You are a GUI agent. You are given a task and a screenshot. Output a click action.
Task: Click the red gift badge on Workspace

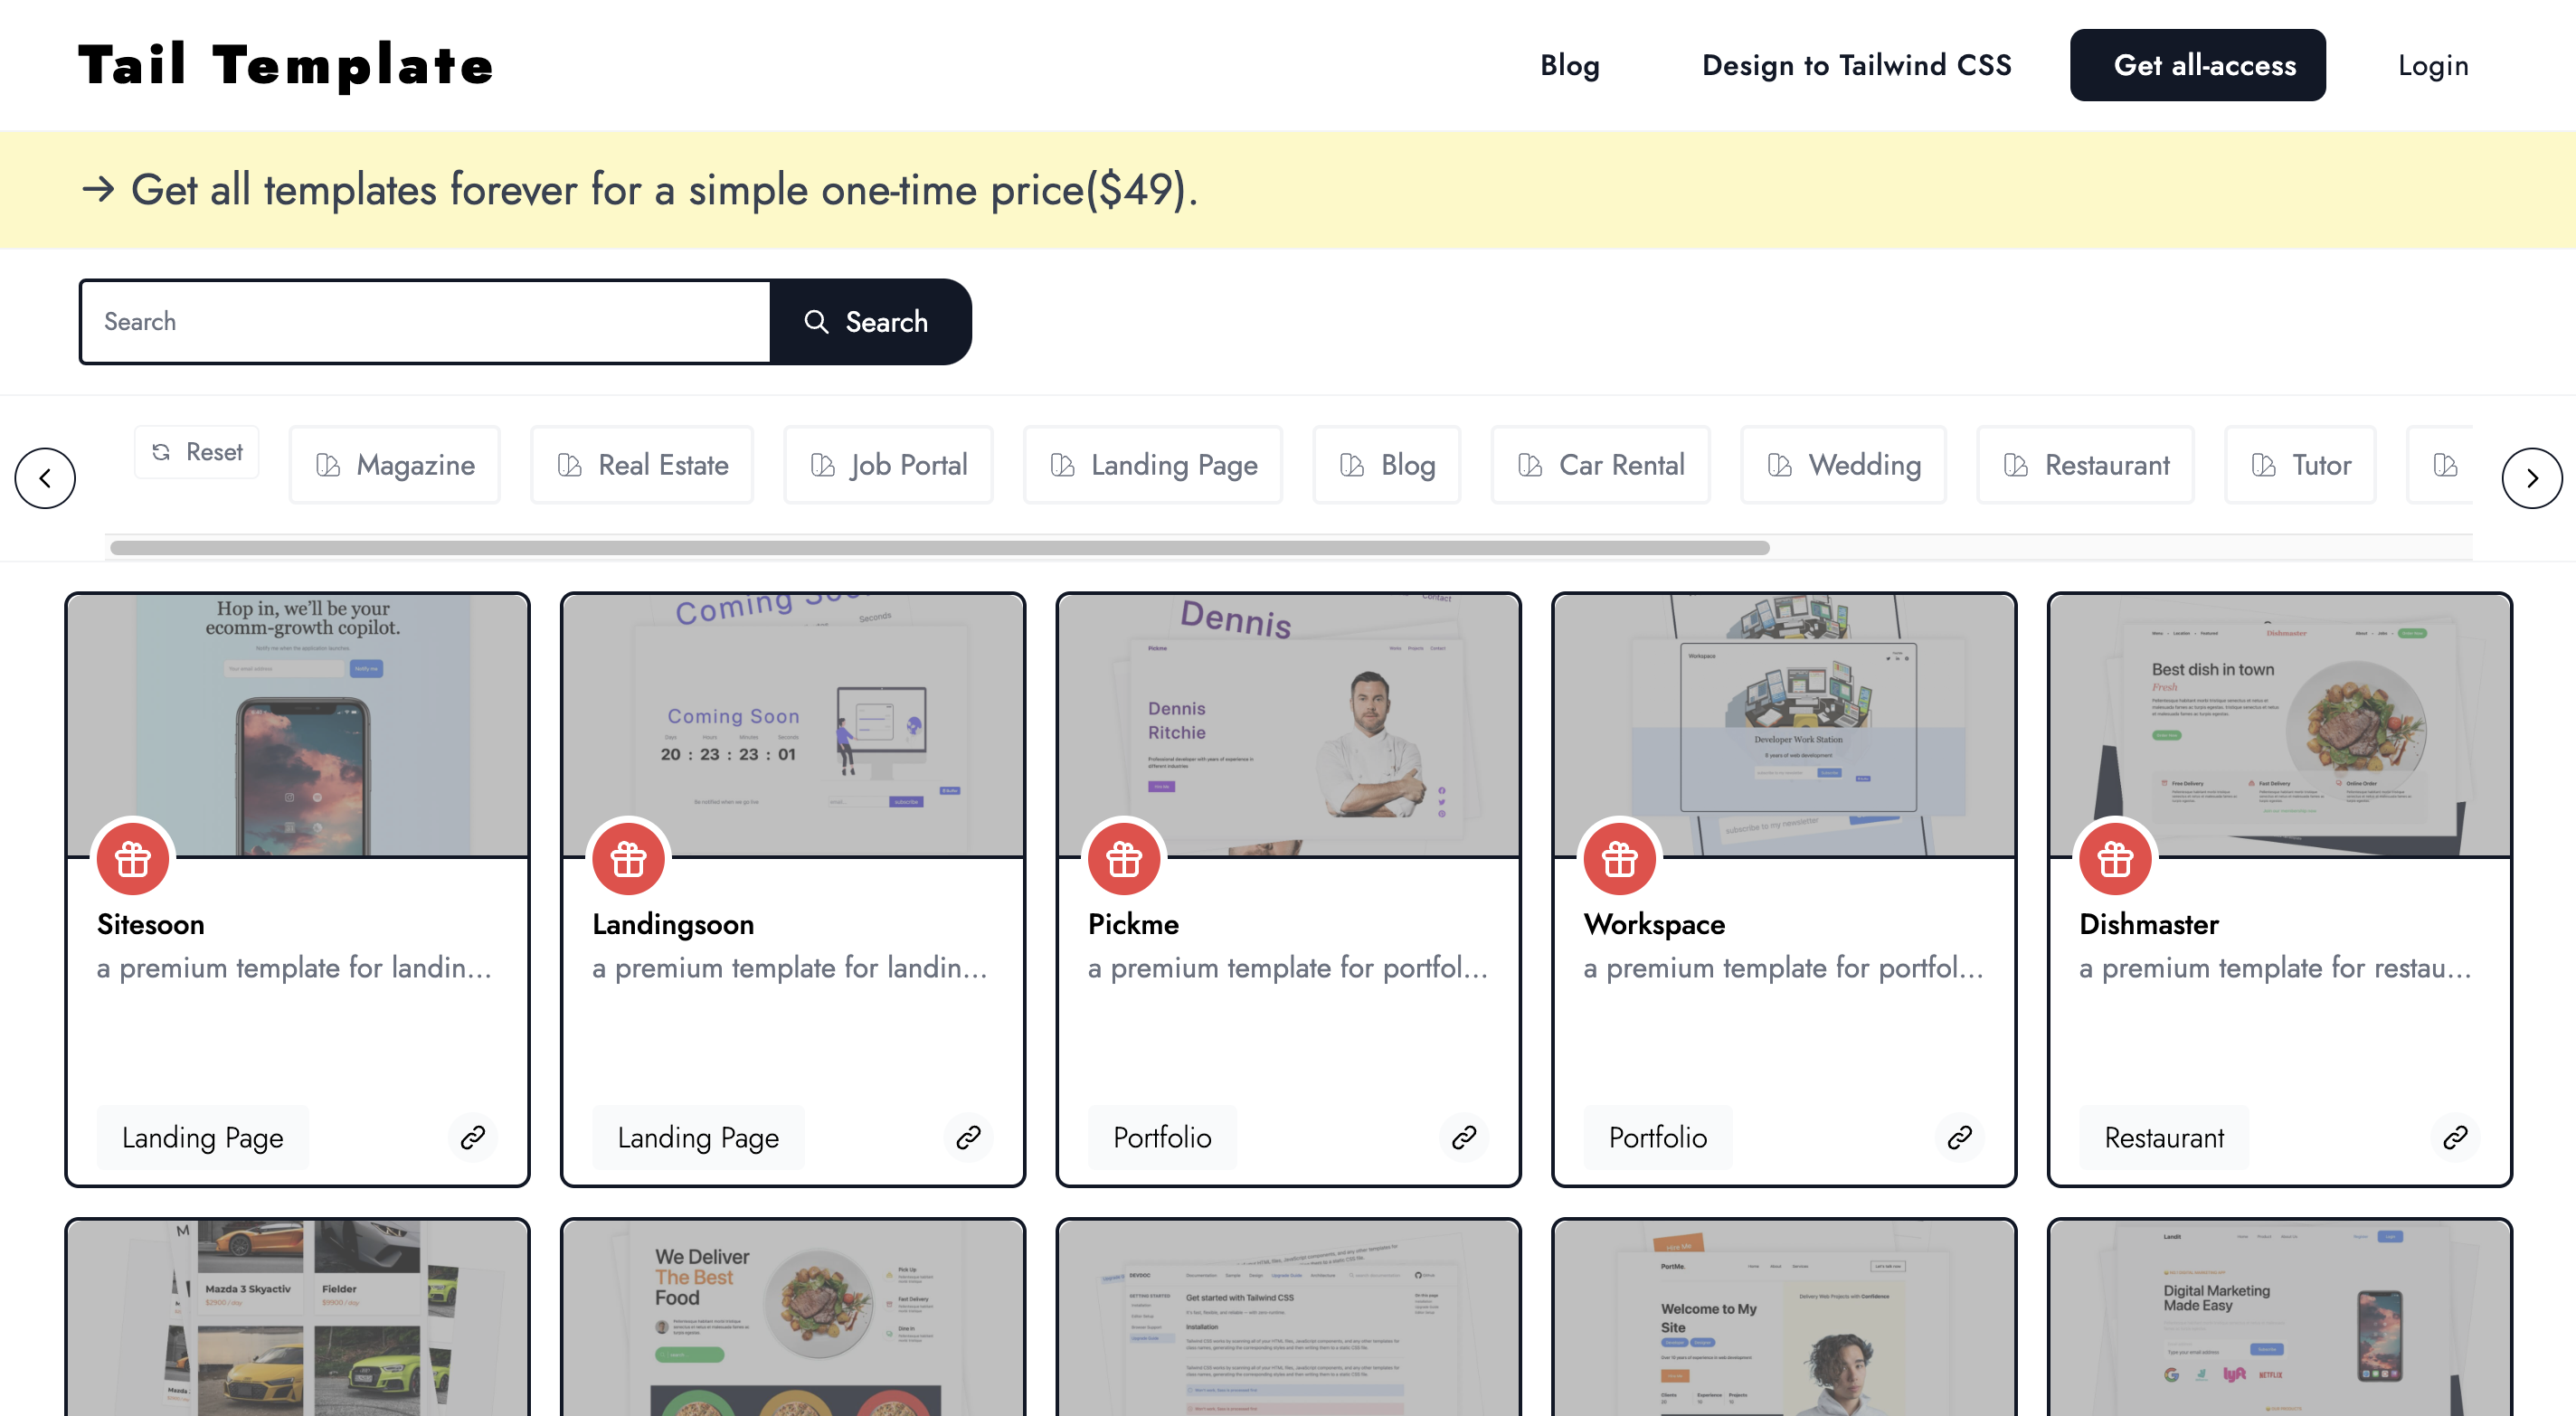coord(1619,859)
